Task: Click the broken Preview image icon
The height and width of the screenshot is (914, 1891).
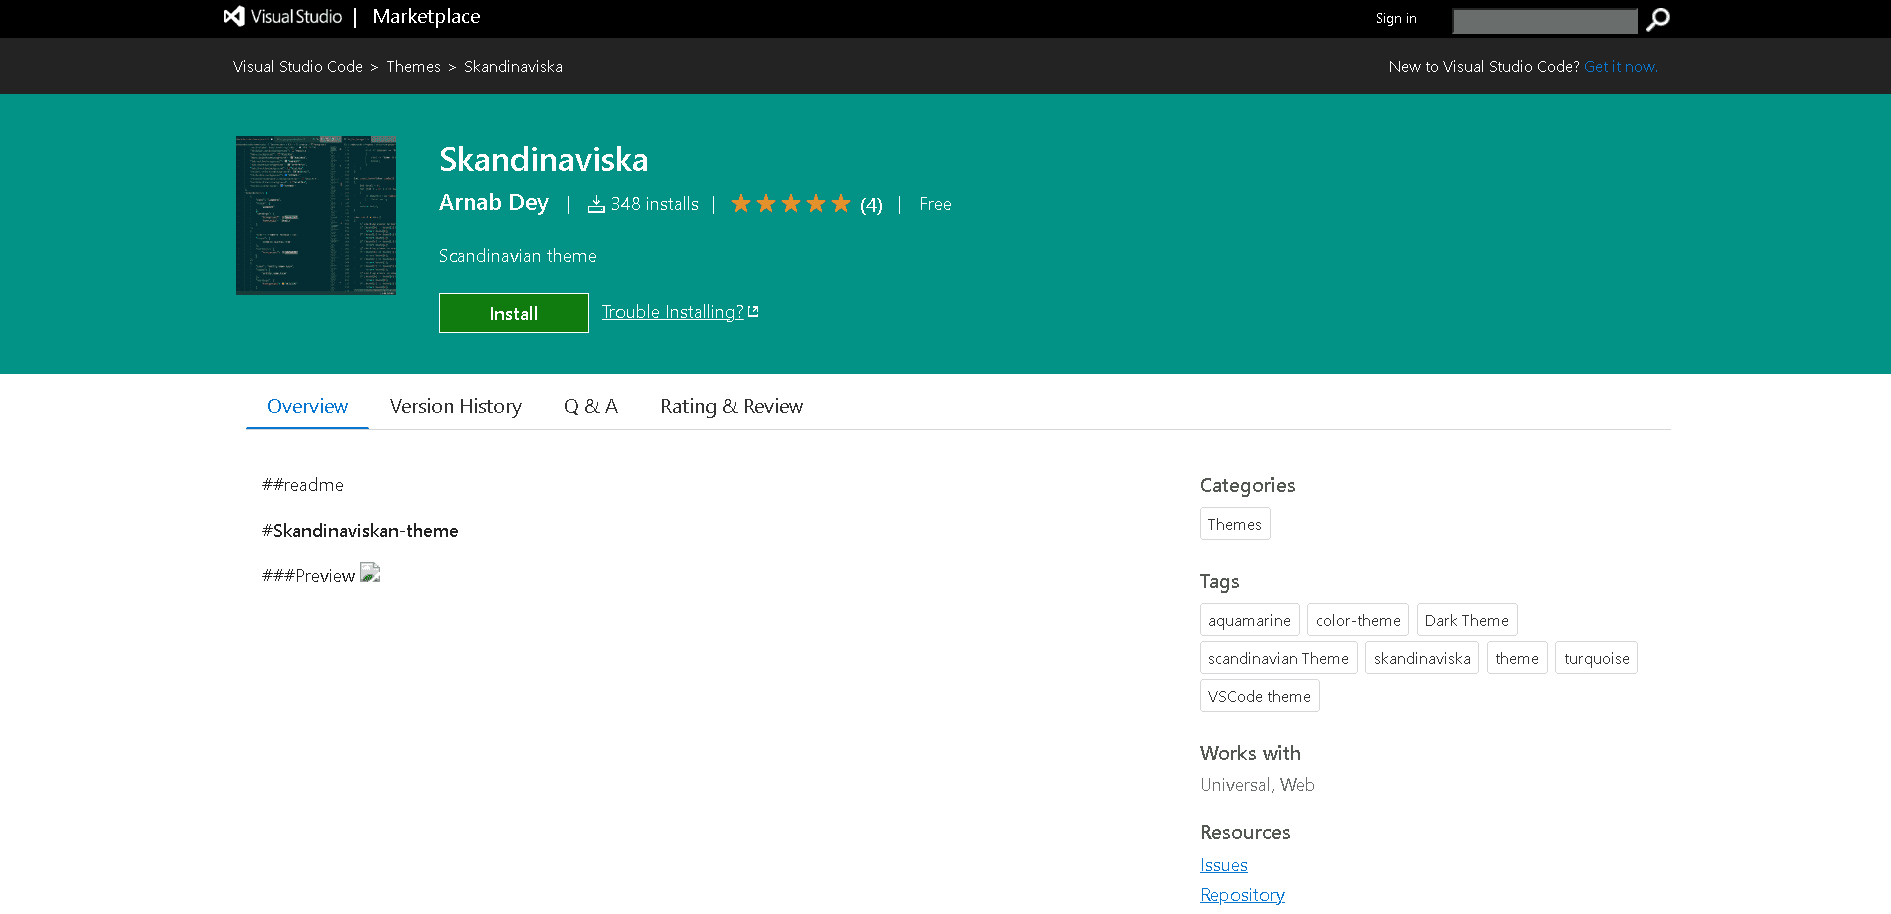Action: (370, 573)
